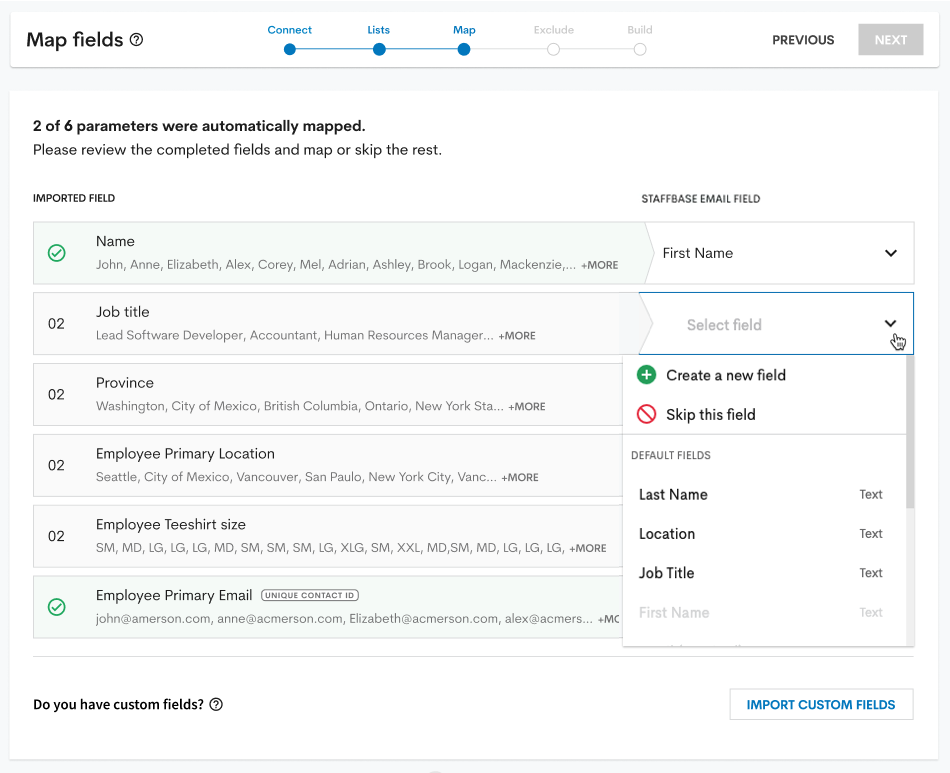
Task: Expand +MORE for Job title values
Action: [x=517, y=336]
